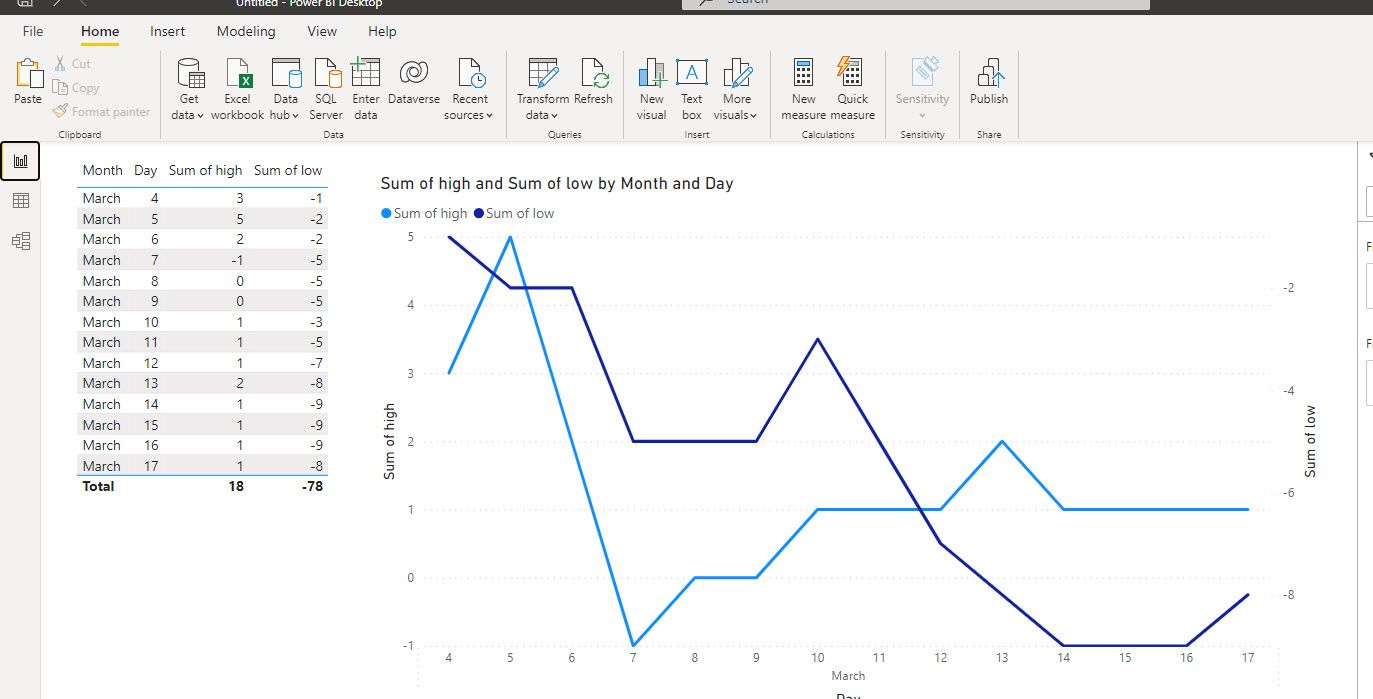The image size is (1373, 699).
Task: Select the Format painter tool
Action: (x=101, y=112)
